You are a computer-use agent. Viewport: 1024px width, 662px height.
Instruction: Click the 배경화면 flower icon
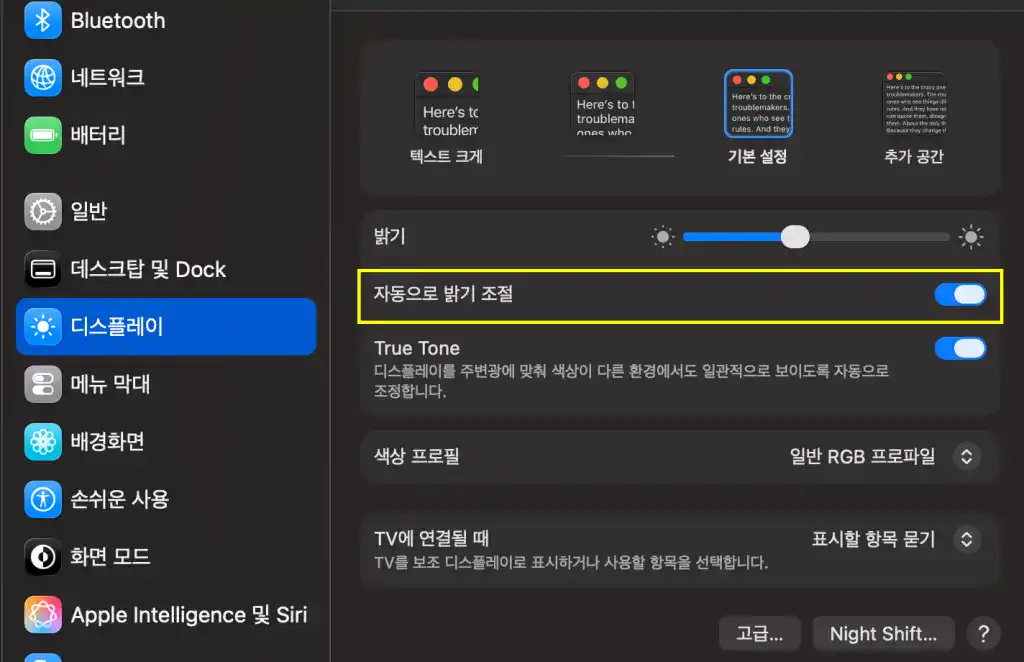(43, 441)
